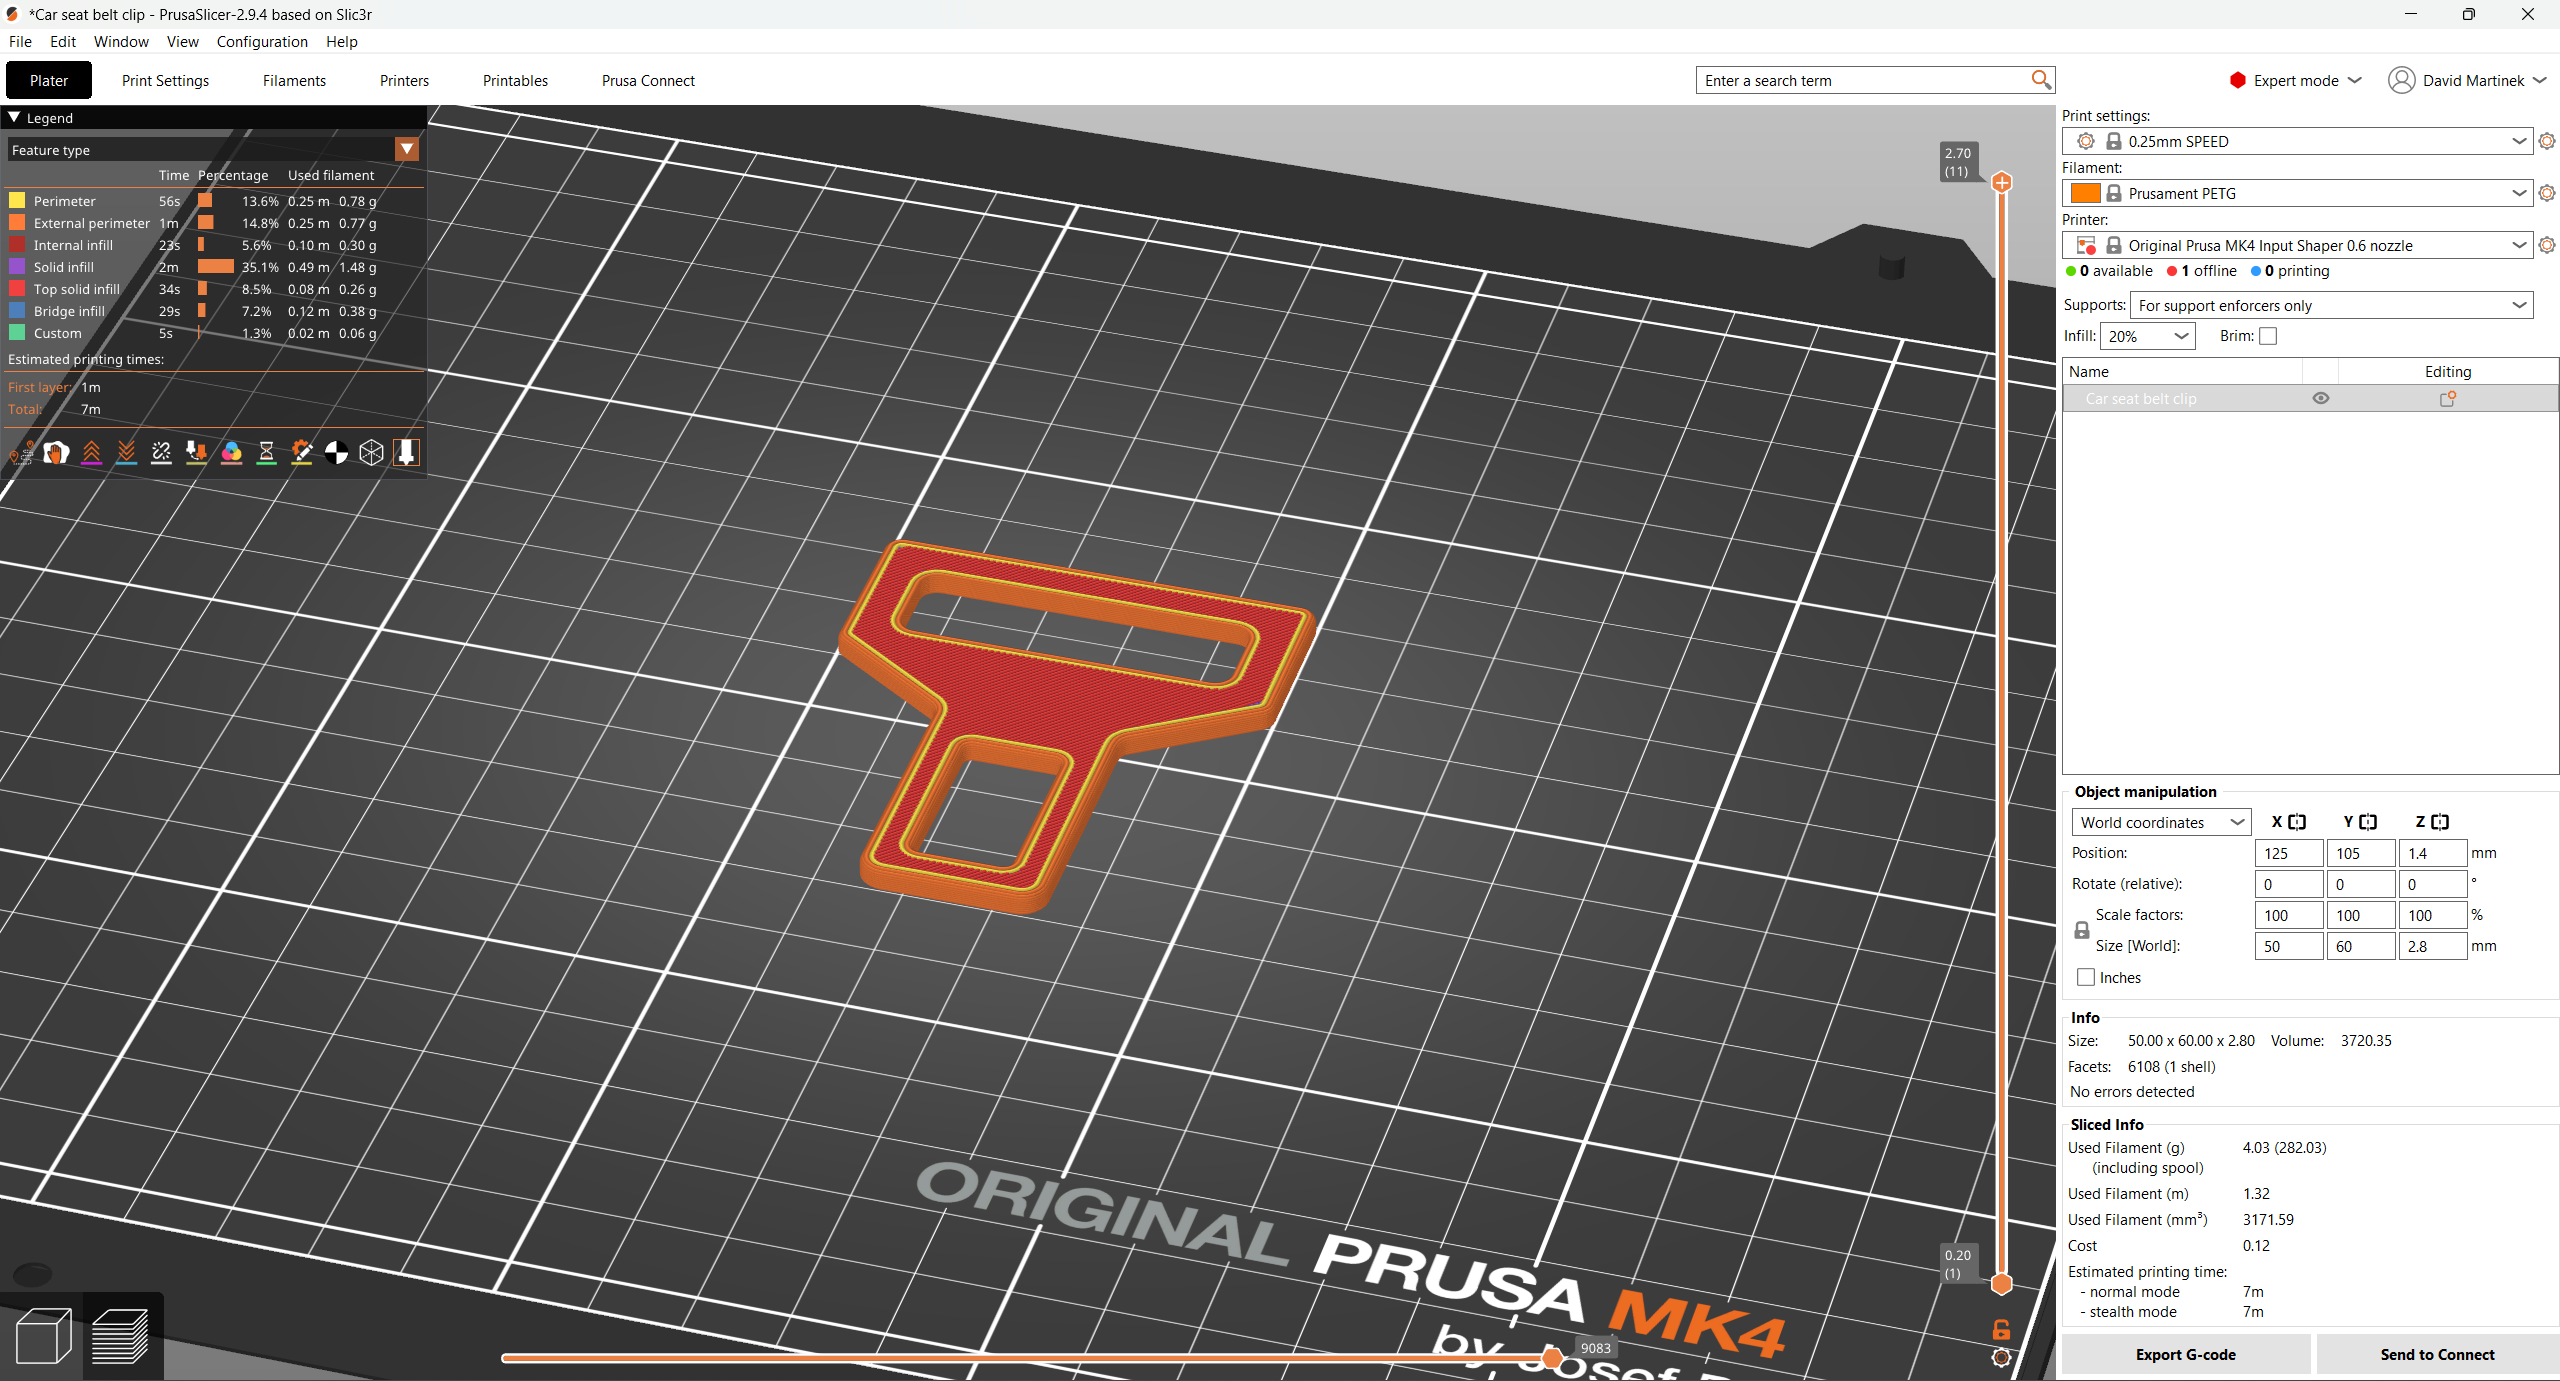
Task: Select the Plater tab button
Action: pos(49,80)
